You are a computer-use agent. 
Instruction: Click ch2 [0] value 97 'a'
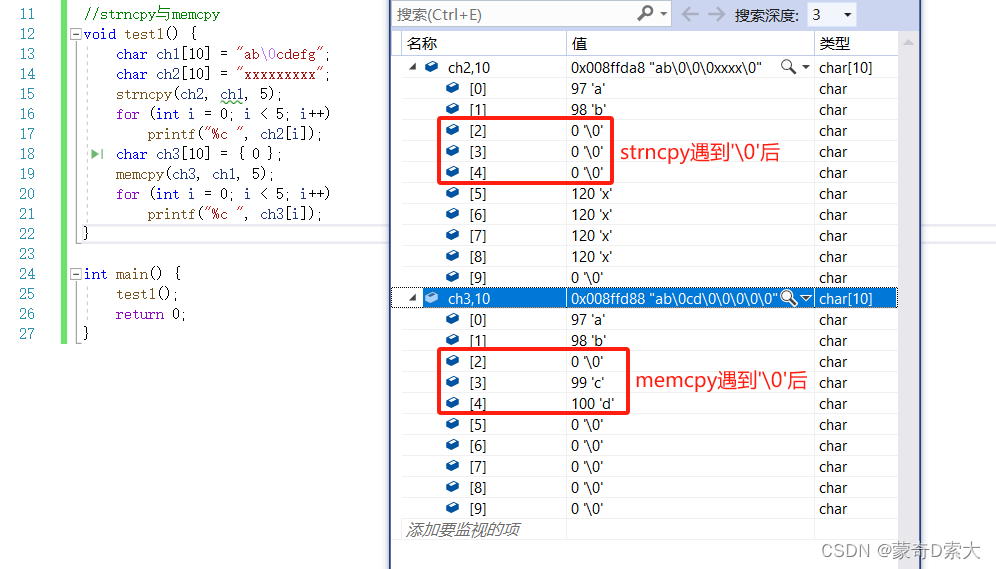click(588, 89)
